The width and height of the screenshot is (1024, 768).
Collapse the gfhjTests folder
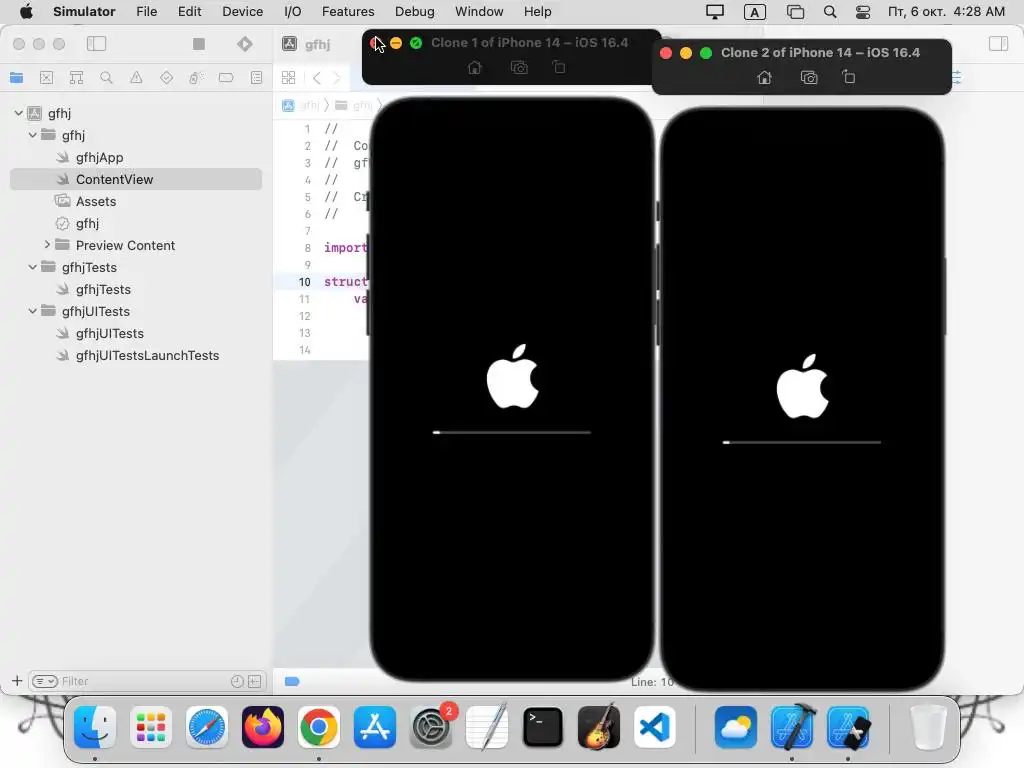[x=33, y=267]
